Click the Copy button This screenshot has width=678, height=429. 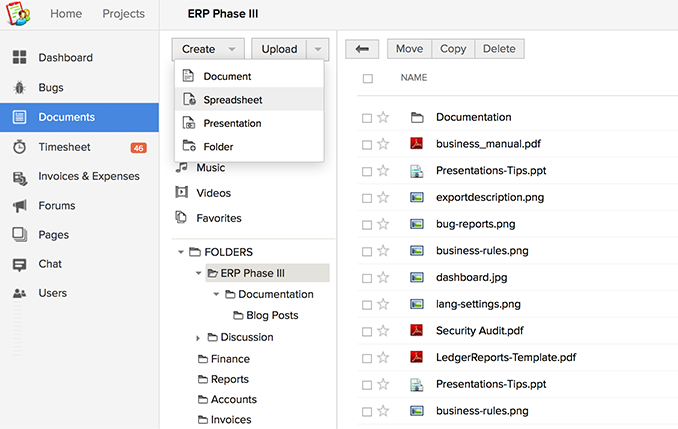[x=453, y=49]
